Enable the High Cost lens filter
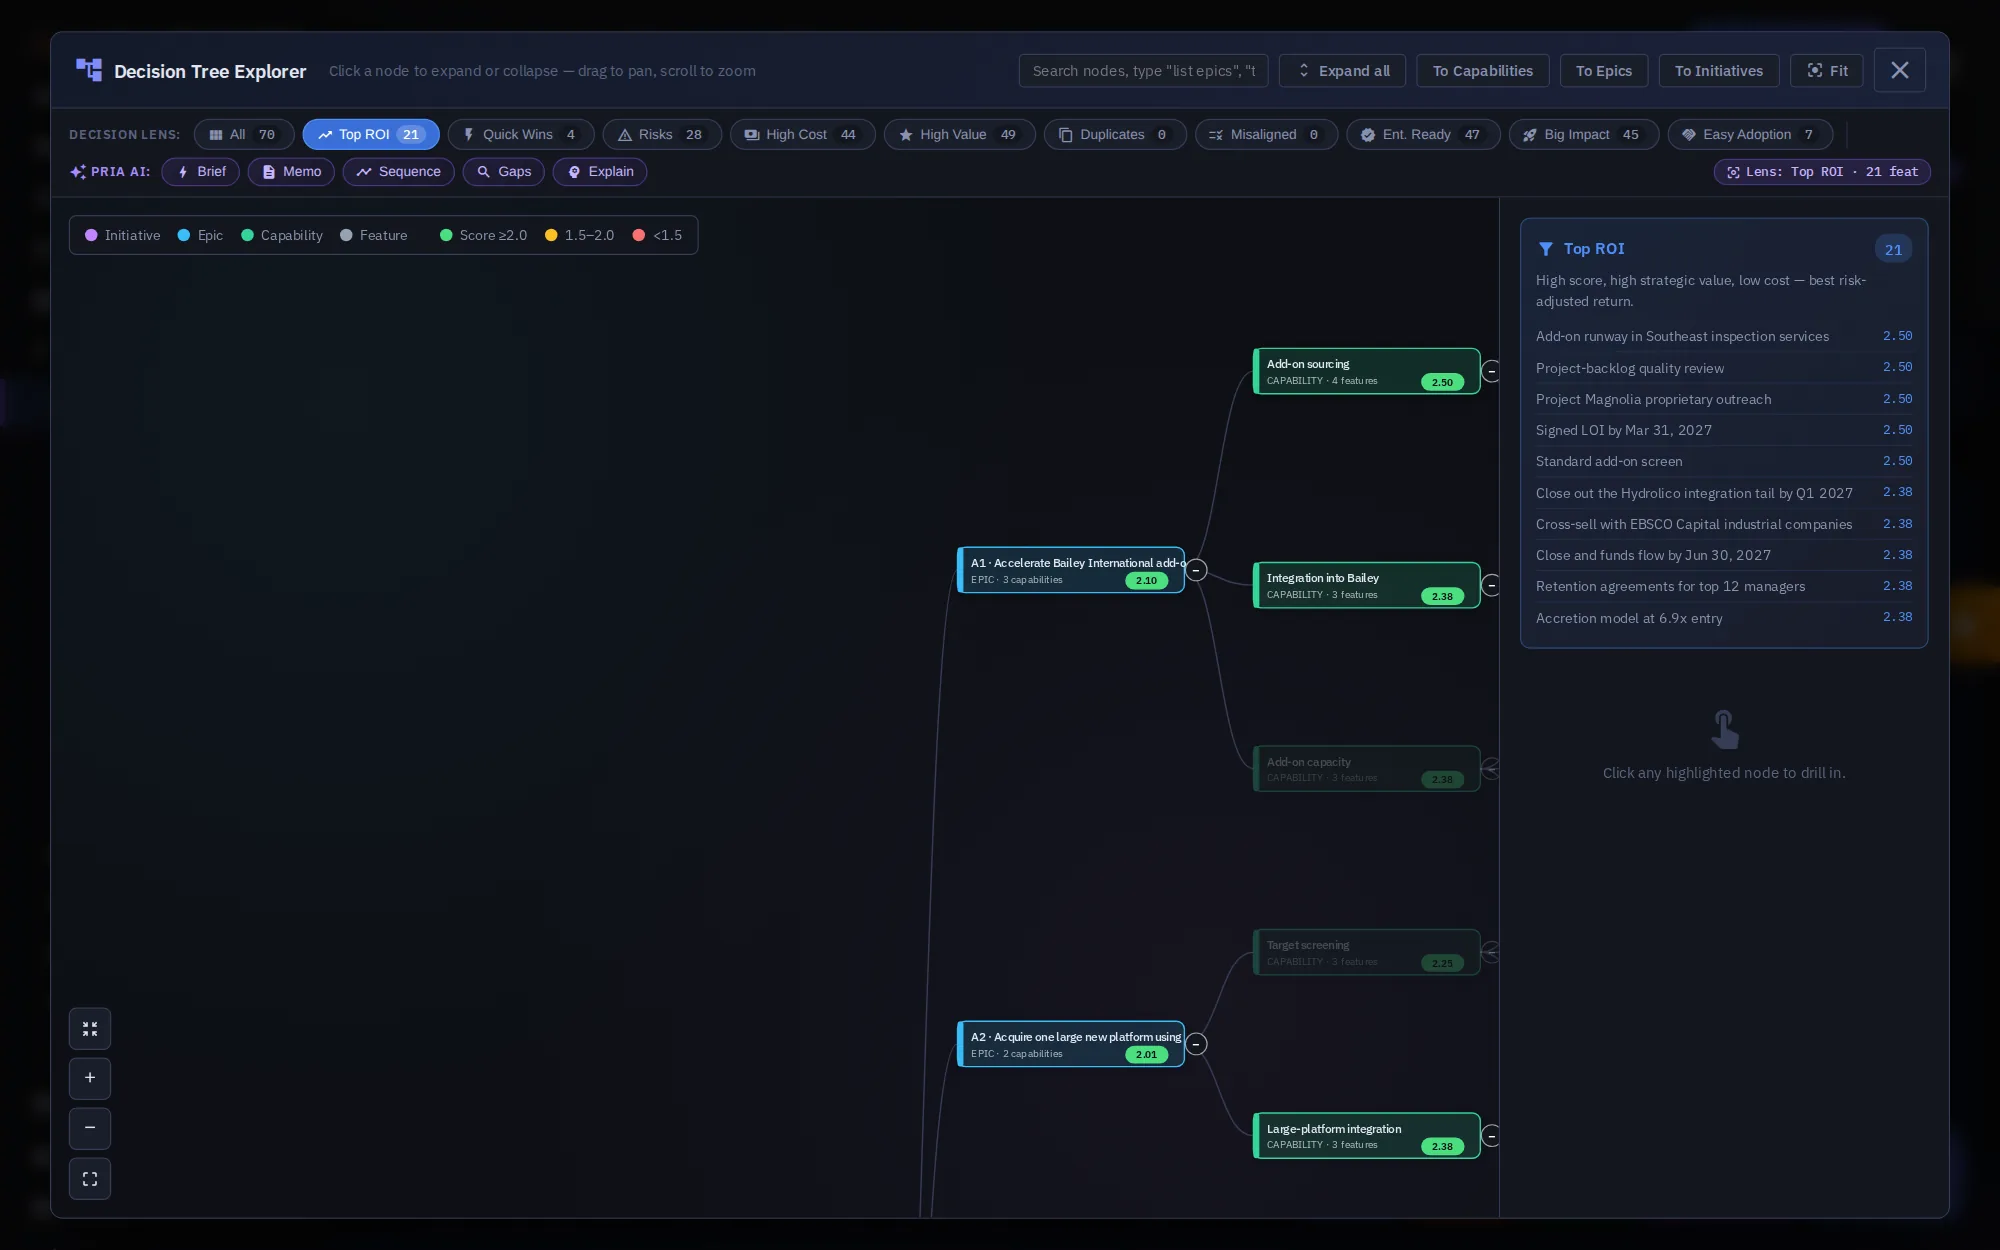The height and width of the screenshot is (1250, 2000). tap(802, 135)
